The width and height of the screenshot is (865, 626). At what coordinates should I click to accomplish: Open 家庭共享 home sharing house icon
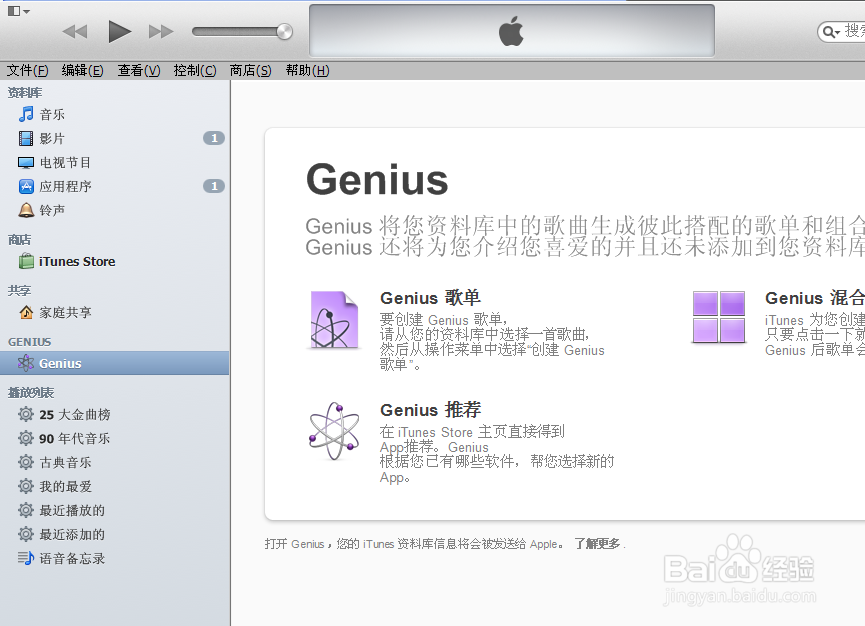click(x=26, y=312)
